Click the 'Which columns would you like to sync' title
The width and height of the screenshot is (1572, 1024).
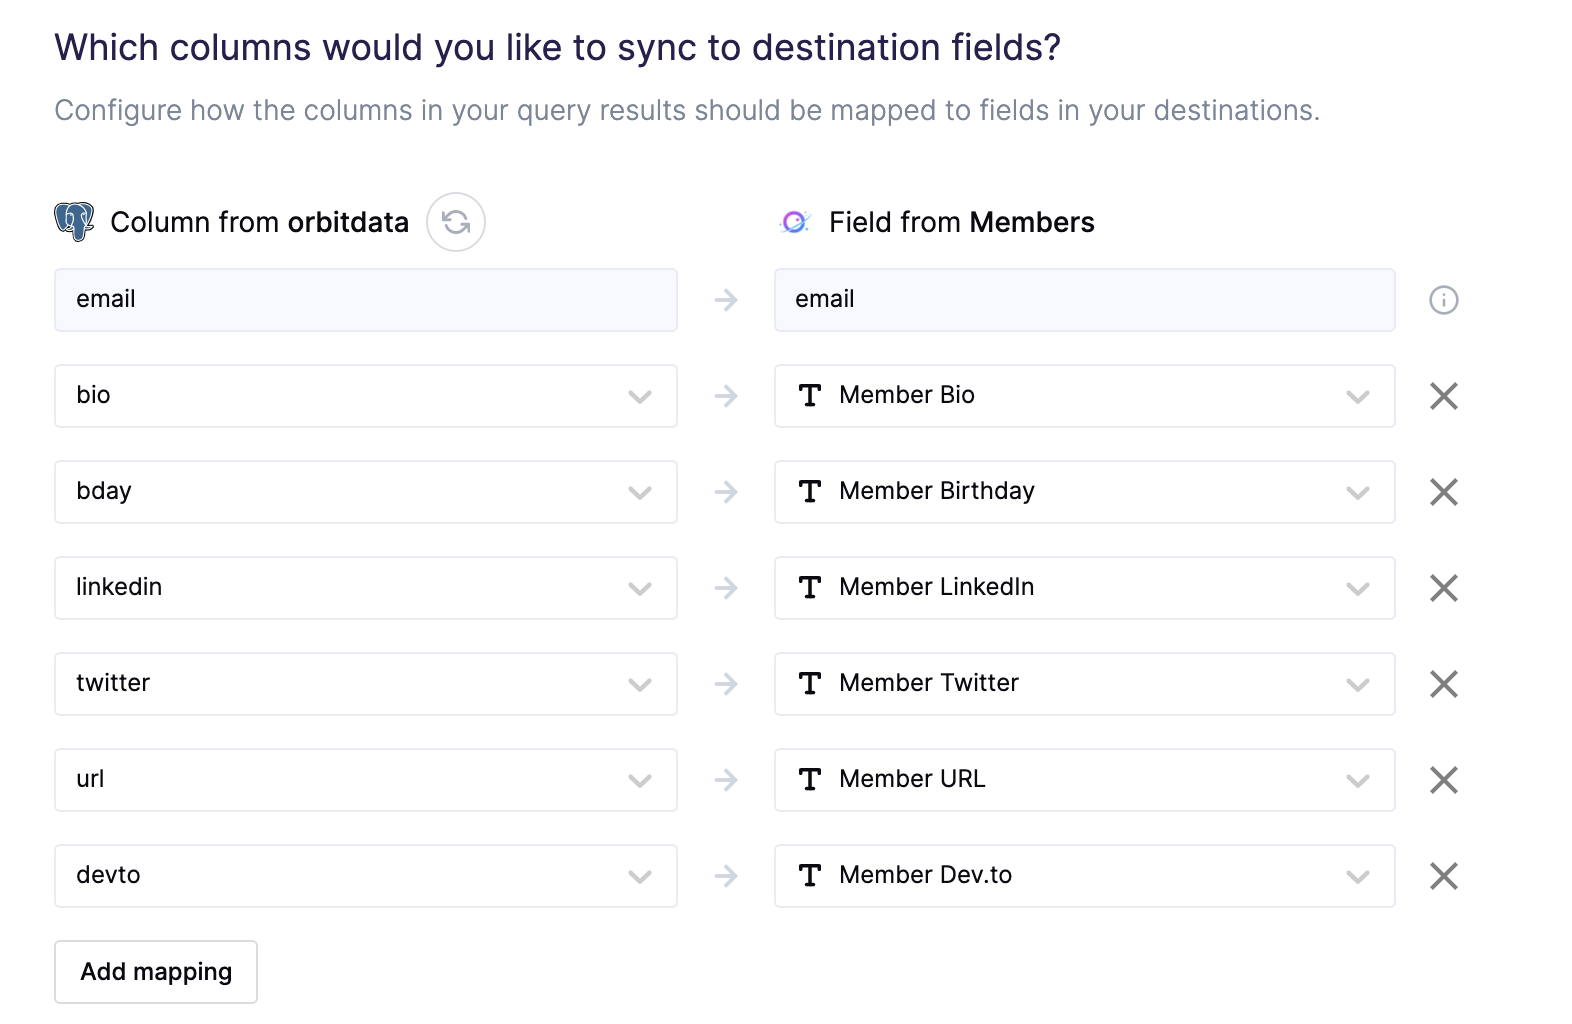[558, 48]
